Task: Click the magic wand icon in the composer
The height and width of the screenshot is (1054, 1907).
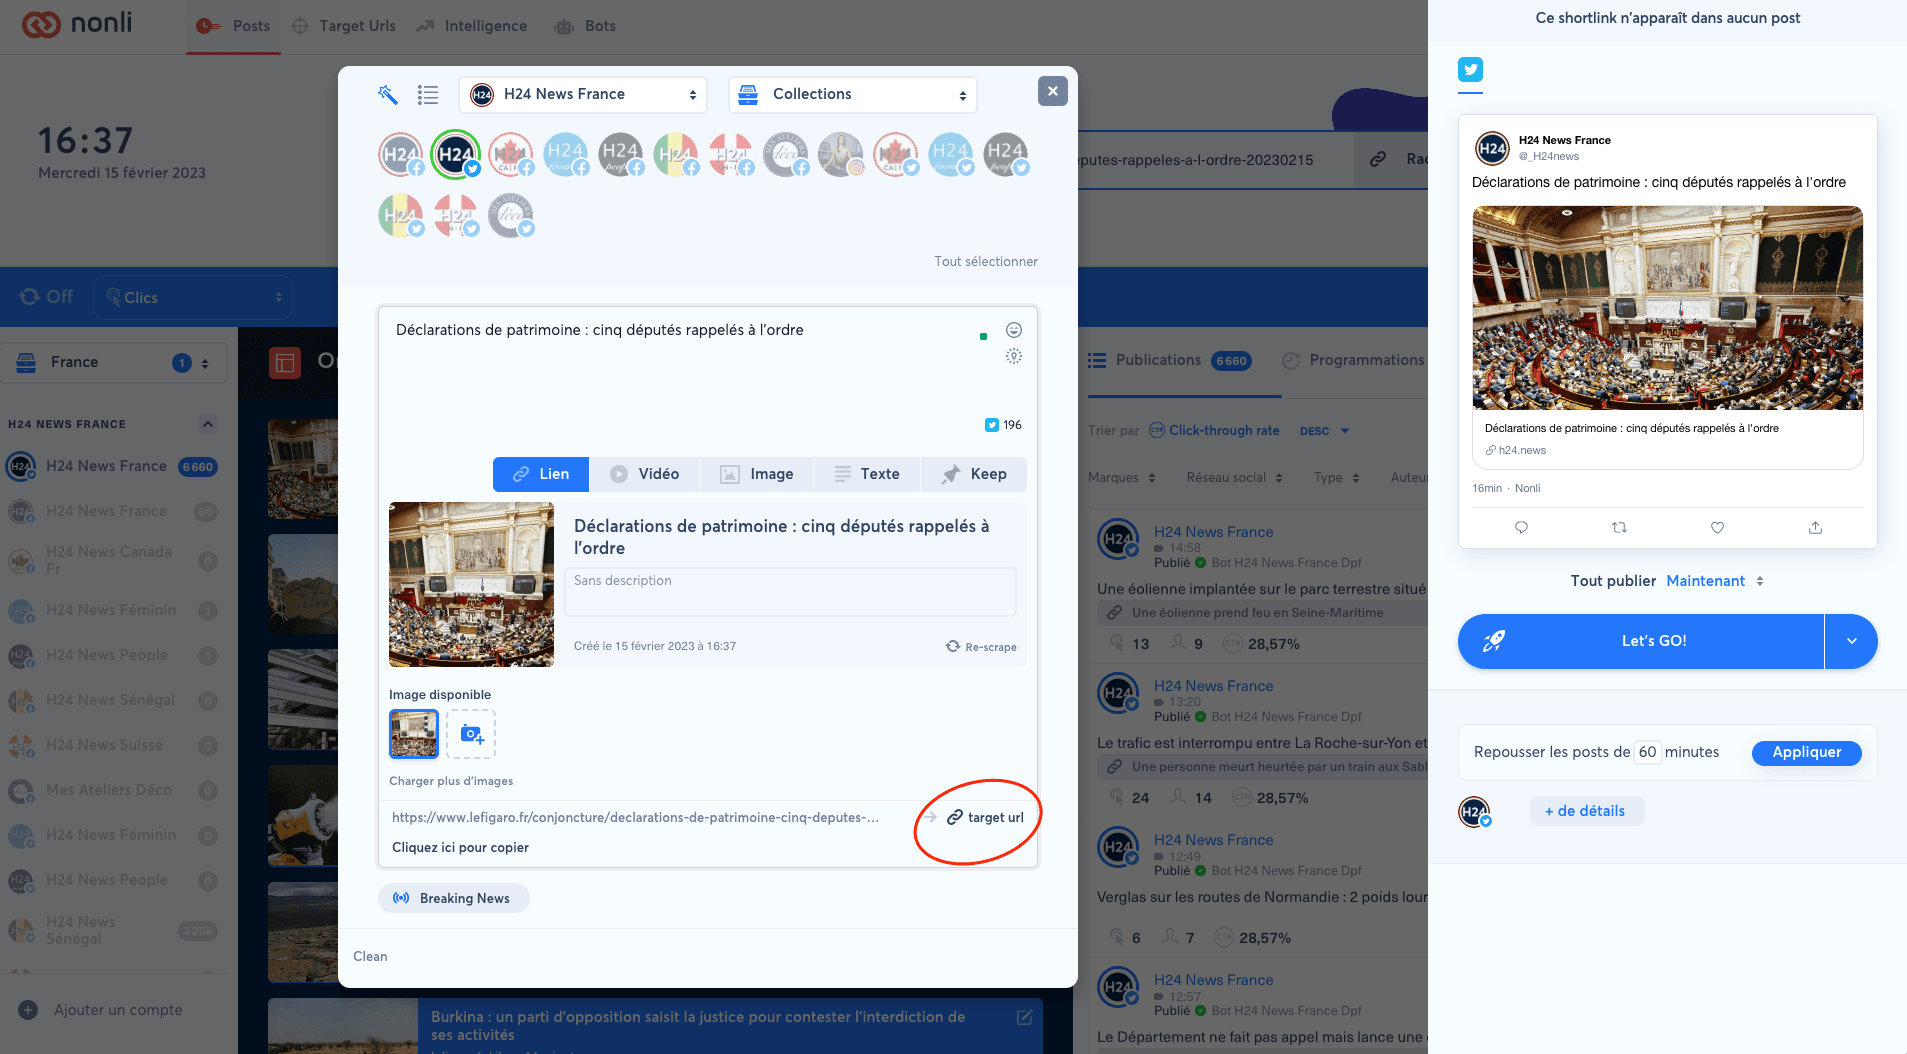Action: (388, 95)
